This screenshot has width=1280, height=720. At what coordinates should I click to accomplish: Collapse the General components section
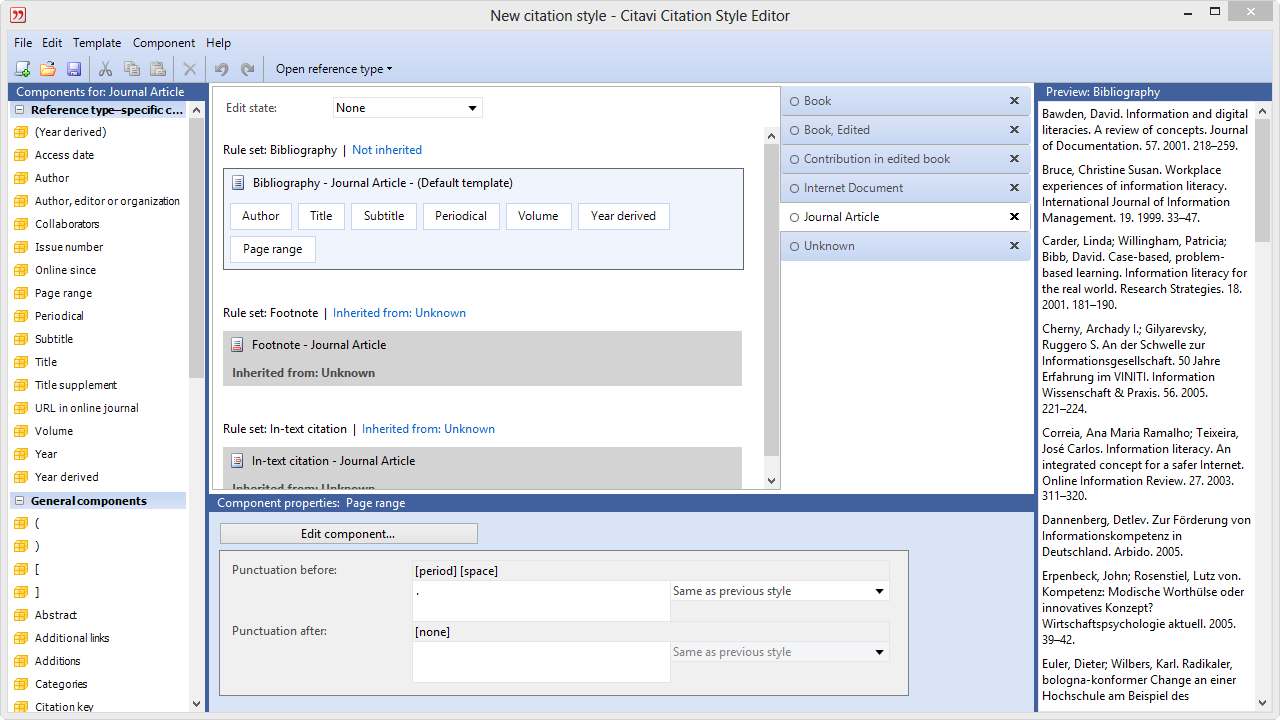pyautogui.click(x=20, y=501)
